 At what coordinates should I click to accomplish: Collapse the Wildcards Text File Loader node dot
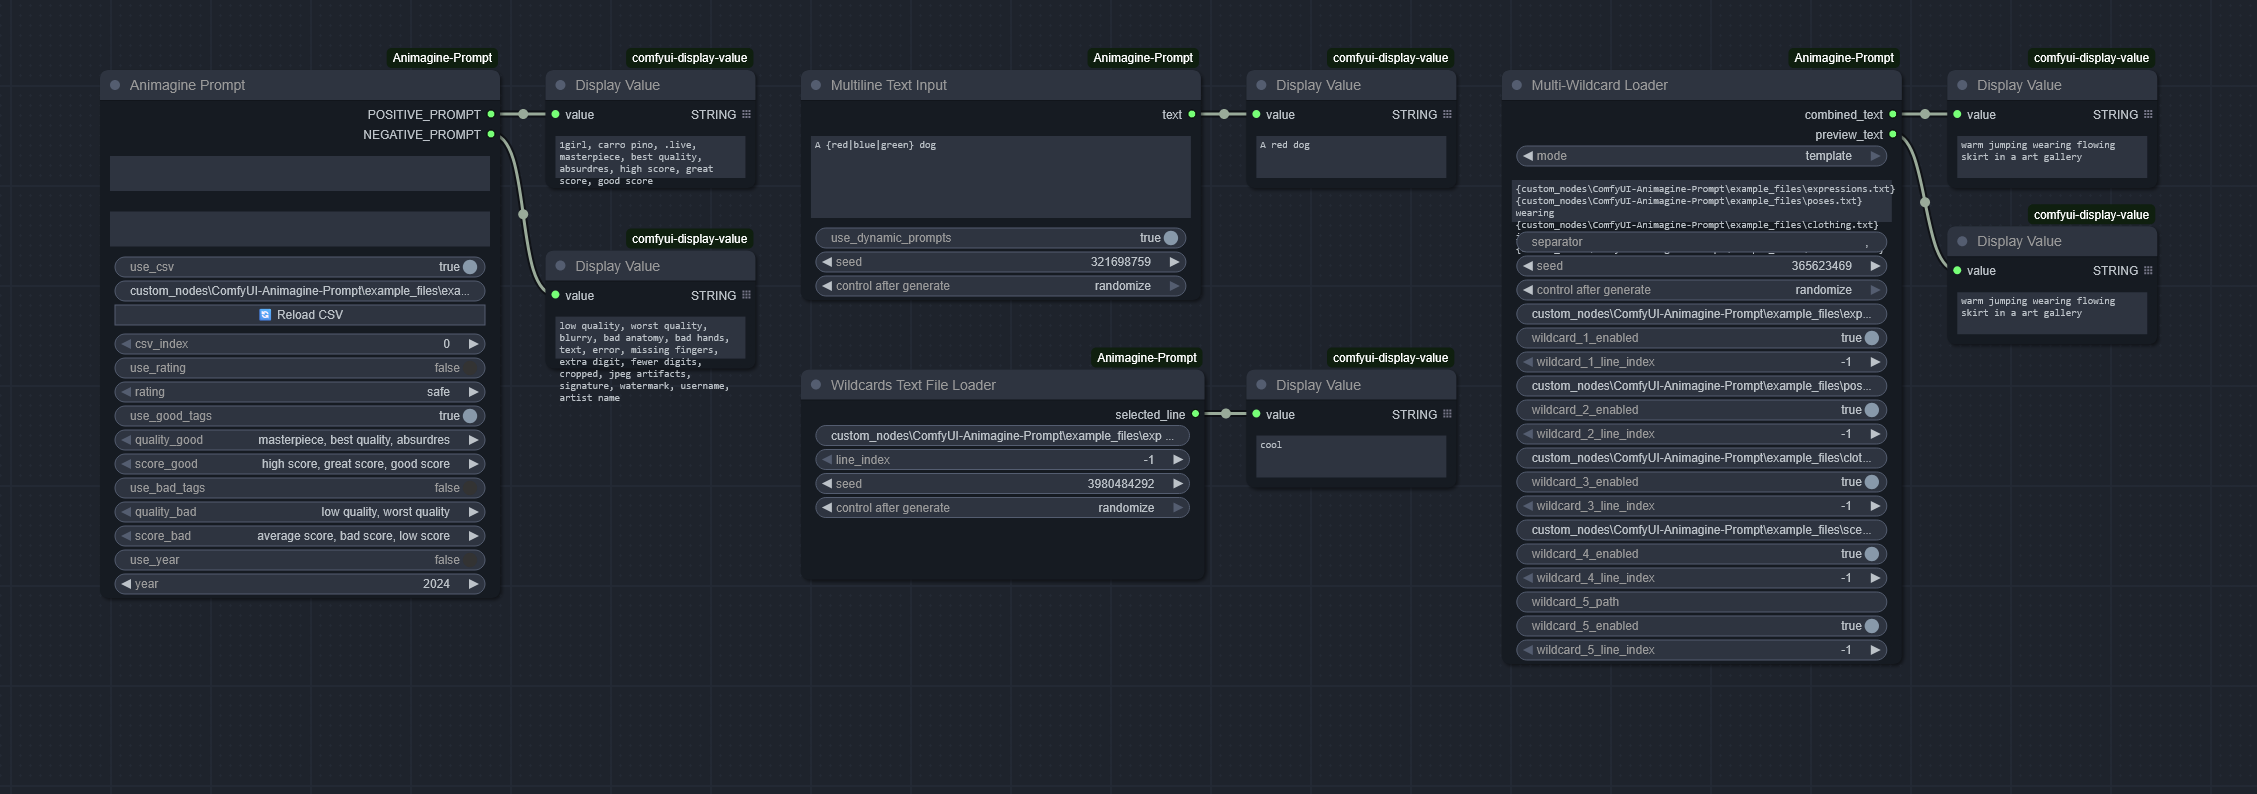coord(816,385)
